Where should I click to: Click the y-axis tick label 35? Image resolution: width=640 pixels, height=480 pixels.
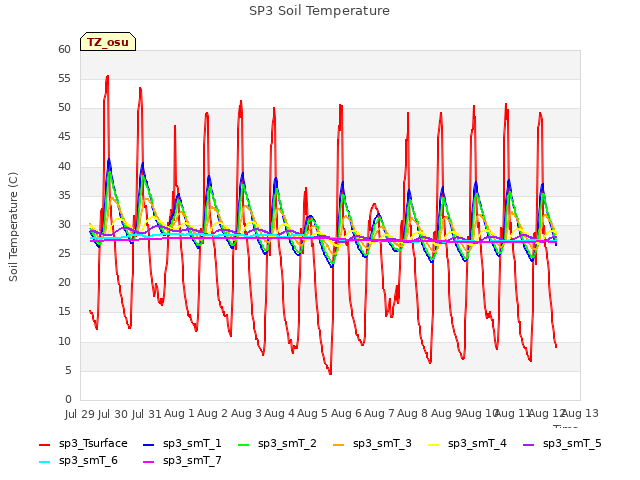click(x=64, y=196)
